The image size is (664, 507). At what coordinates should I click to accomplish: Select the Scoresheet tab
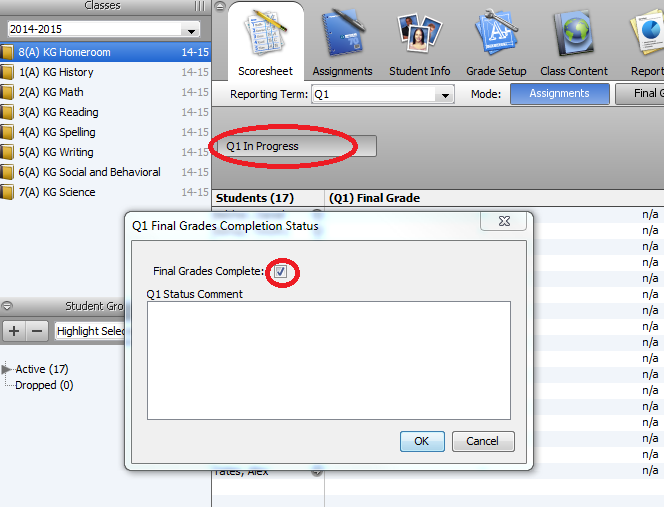[x=266, y=41]
